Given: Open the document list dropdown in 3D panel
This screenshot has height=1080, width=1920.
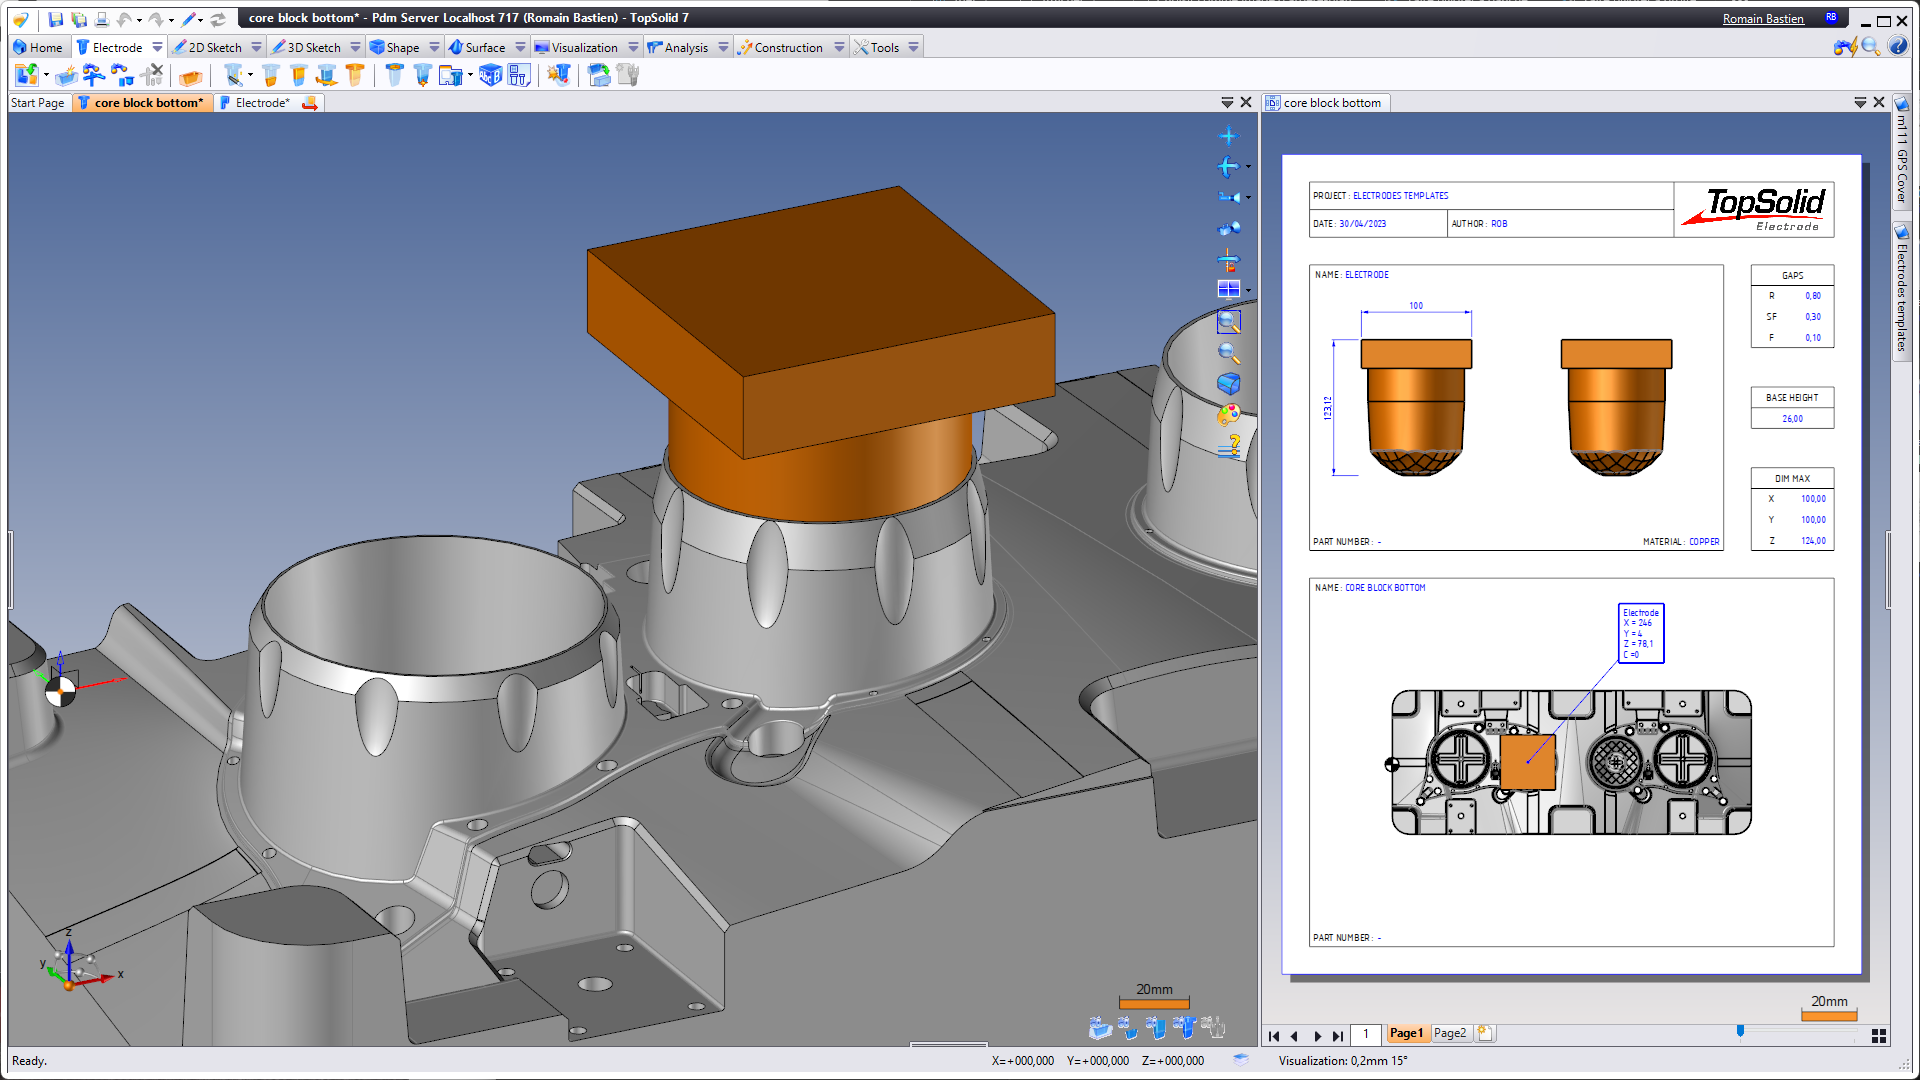Looking at the screenshot, I should 1227,102.
